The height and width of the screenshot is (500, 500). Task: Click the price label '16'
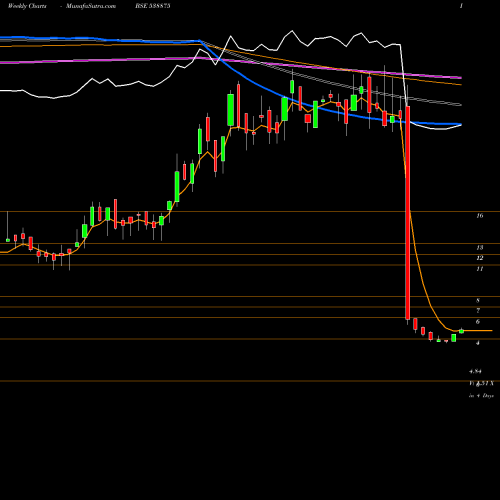(480, 216)
